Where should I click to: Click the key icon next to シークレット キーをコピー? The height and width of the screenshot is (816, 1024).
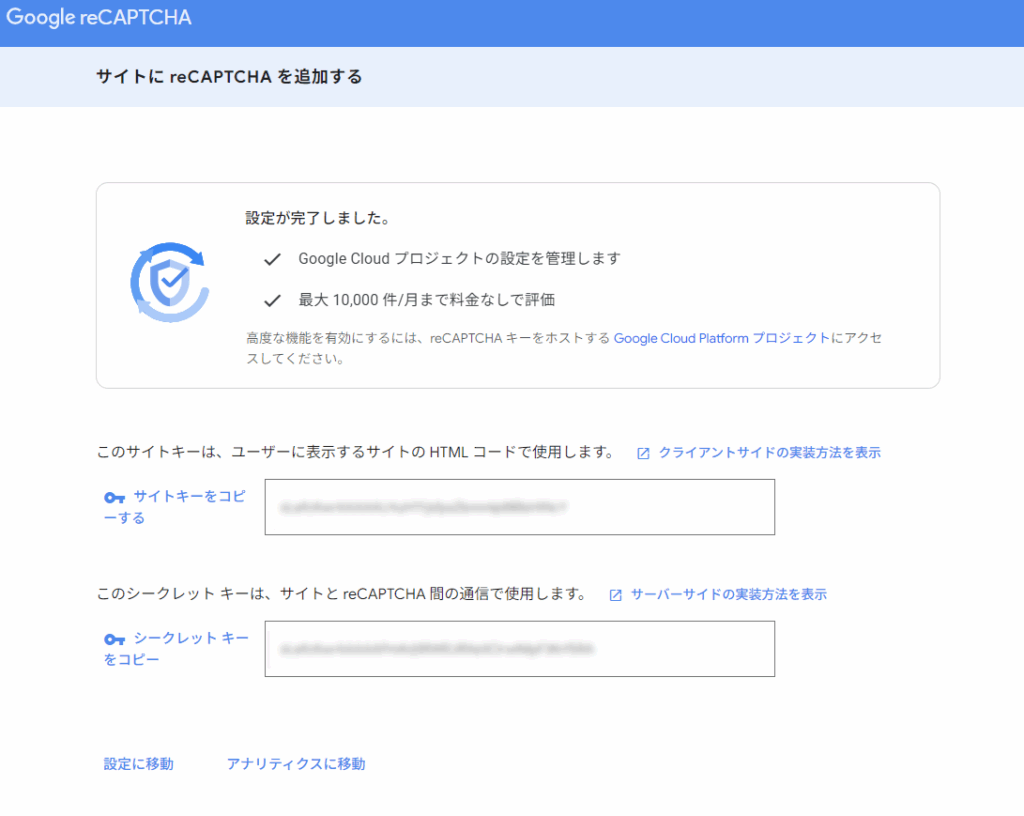[x=114, y=639]
